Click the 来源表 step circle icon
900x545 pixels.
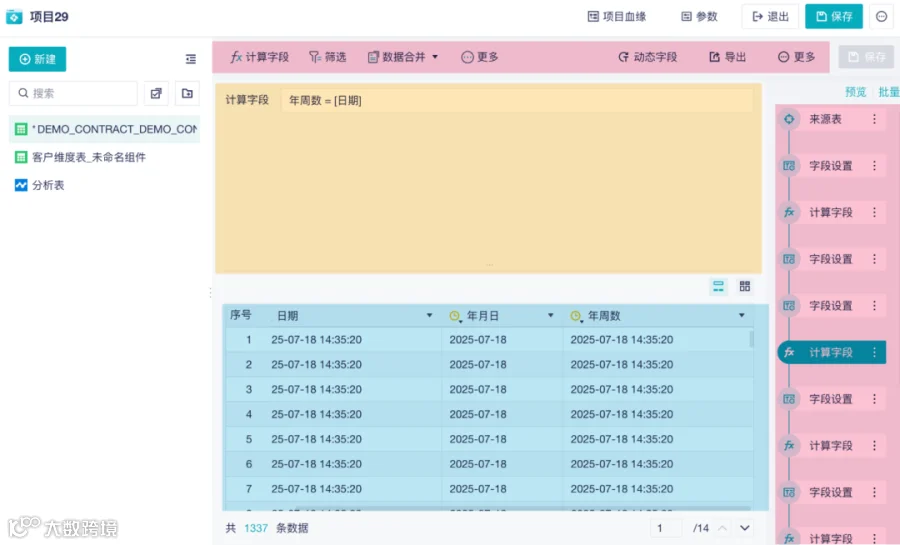(789, 119)
